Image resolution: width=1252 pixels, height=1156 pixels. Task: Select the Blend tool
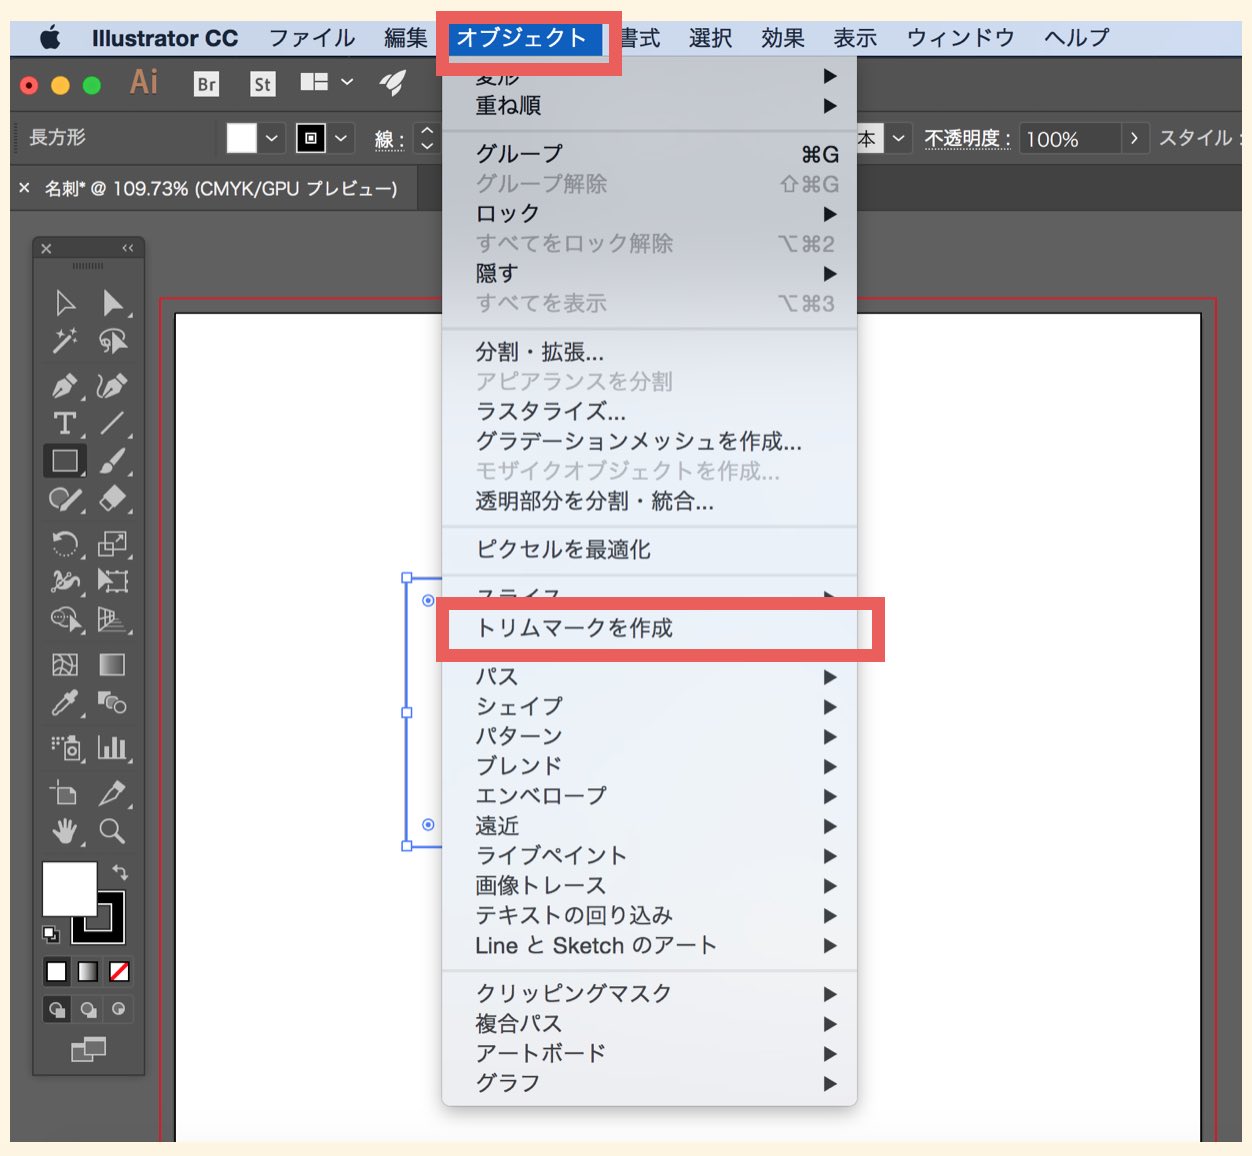pyautogui.click(x=112, y=704)
